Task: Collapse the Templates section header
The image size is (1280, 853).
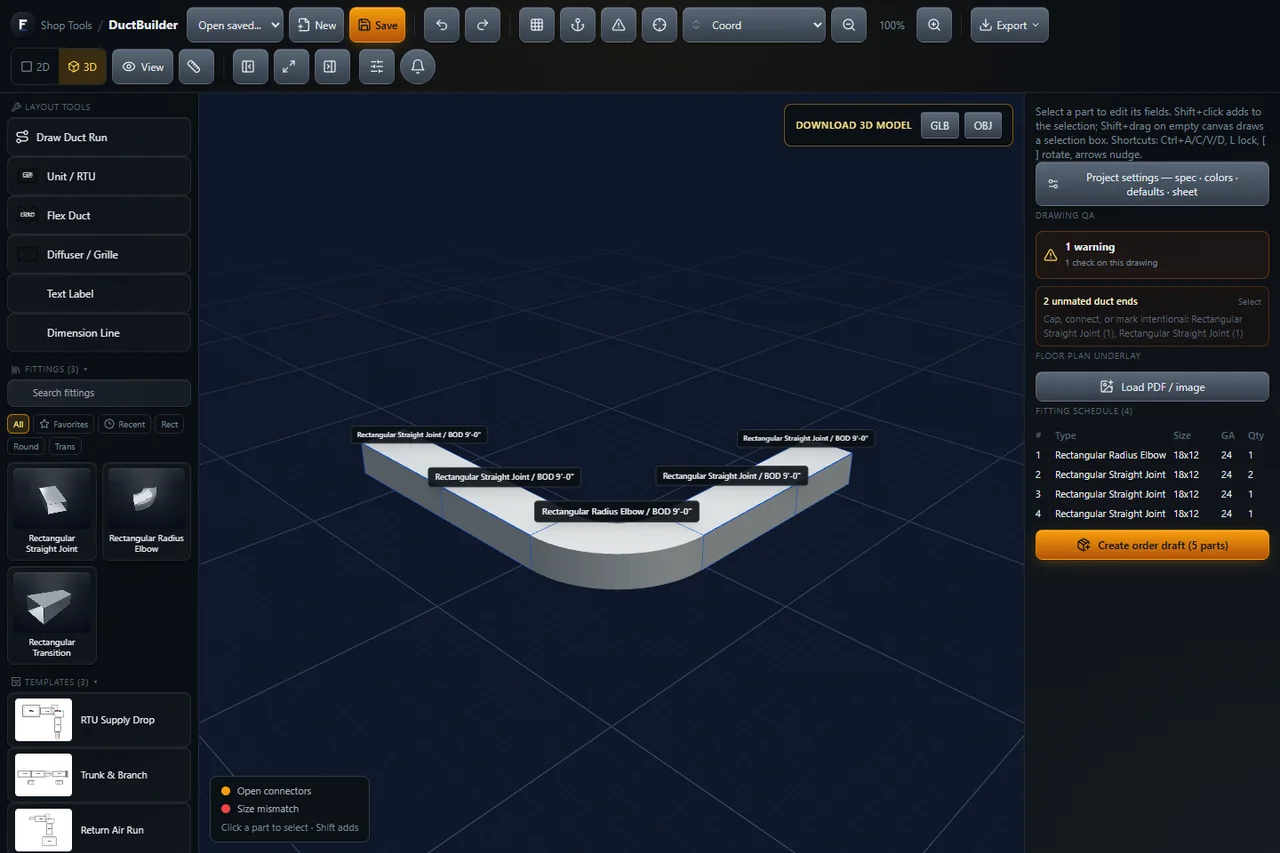Action: [55, 682]
